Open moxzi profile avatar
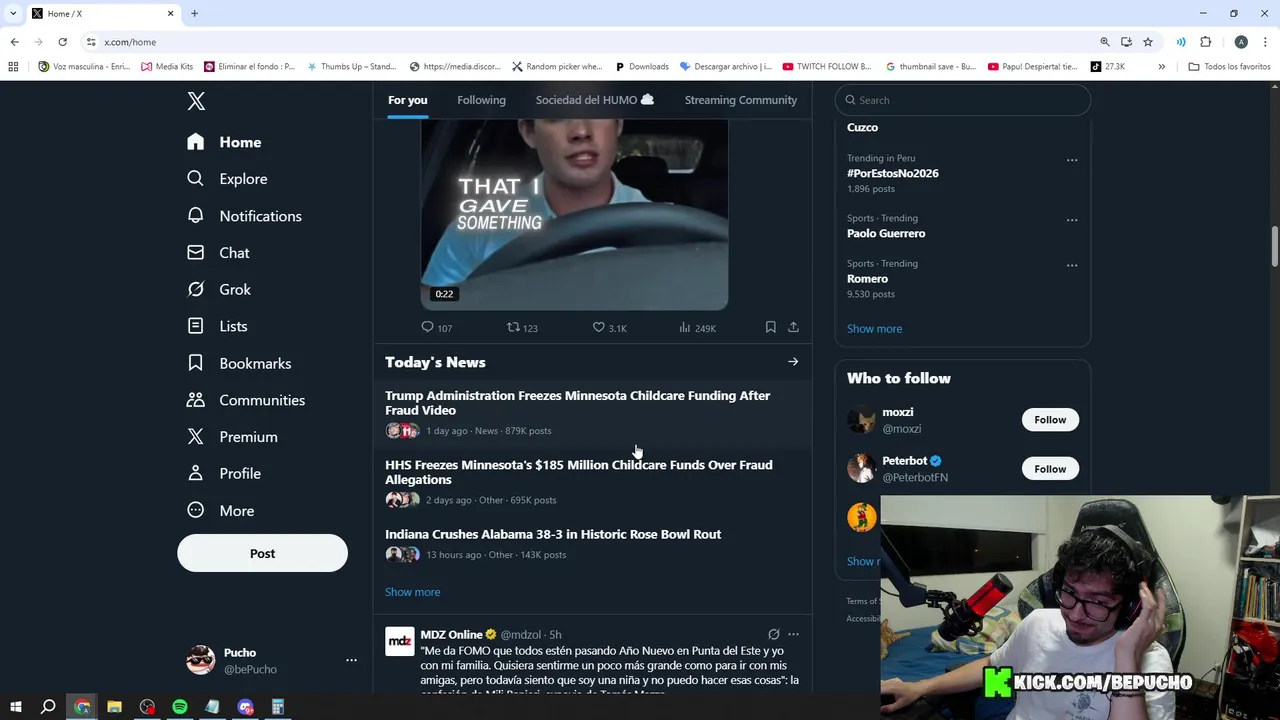1280x720 pixels. pyautogui.click(x=861, y=420)
